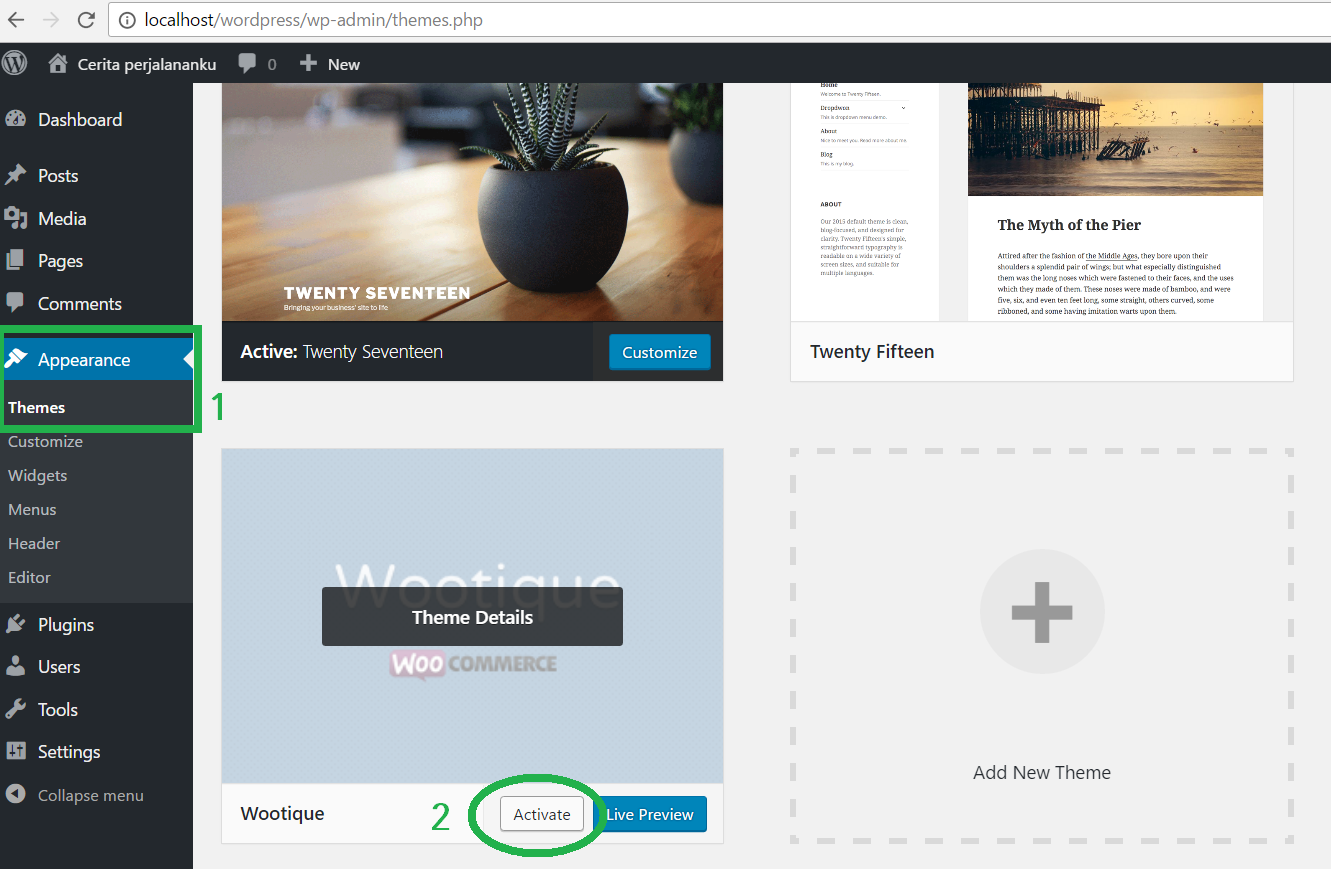1331x869 pixels.
Task: Click the Pages icon in sidebar
Action: click(x=15, y=260)
